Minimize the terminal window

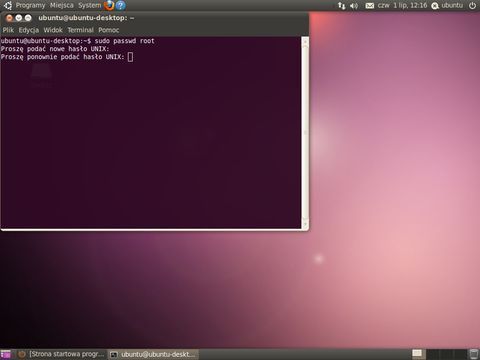tap(19, 18)
